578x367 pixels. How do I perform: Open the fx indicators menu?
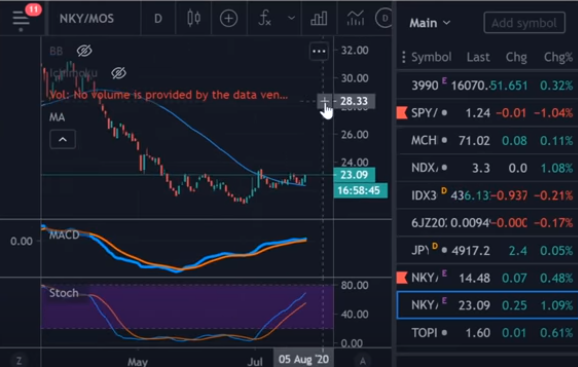click(x=265, y=18)
